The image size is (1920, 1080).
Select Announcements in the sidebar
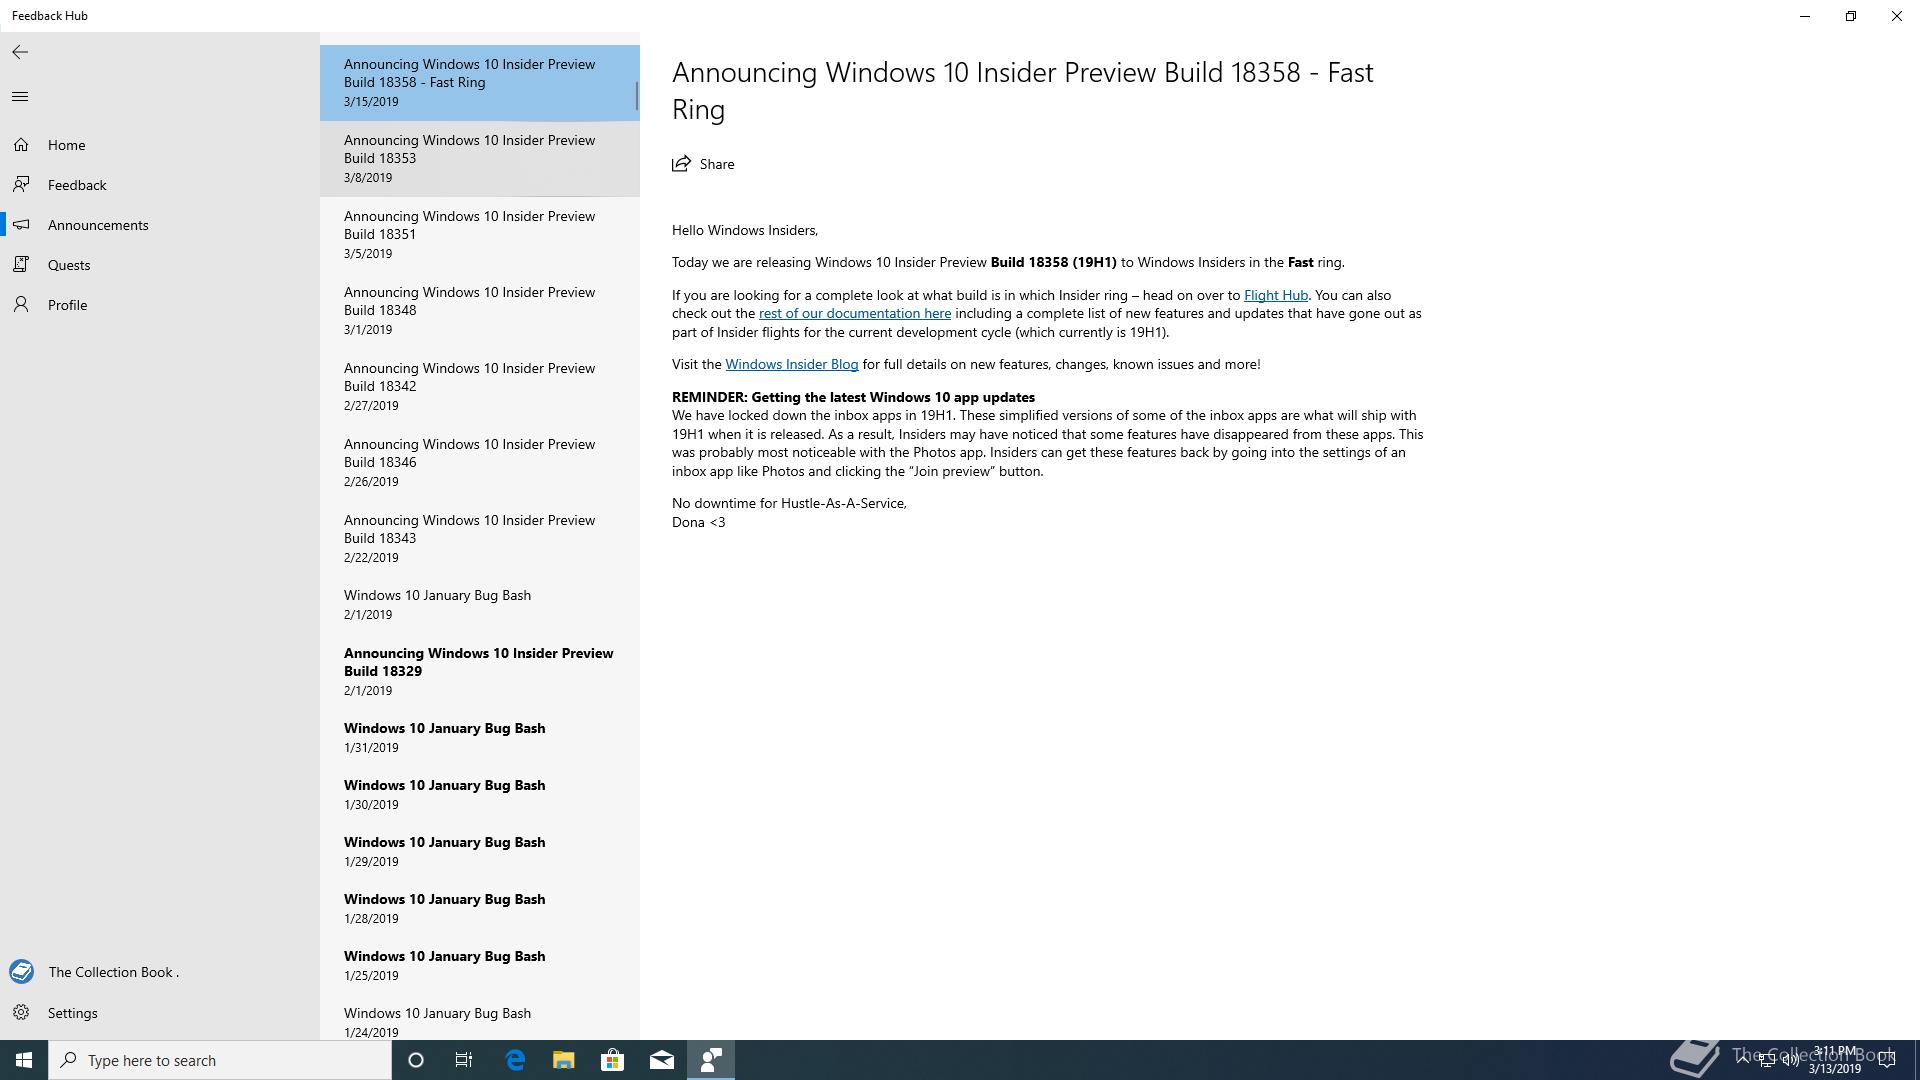click(x=160, y=225)
